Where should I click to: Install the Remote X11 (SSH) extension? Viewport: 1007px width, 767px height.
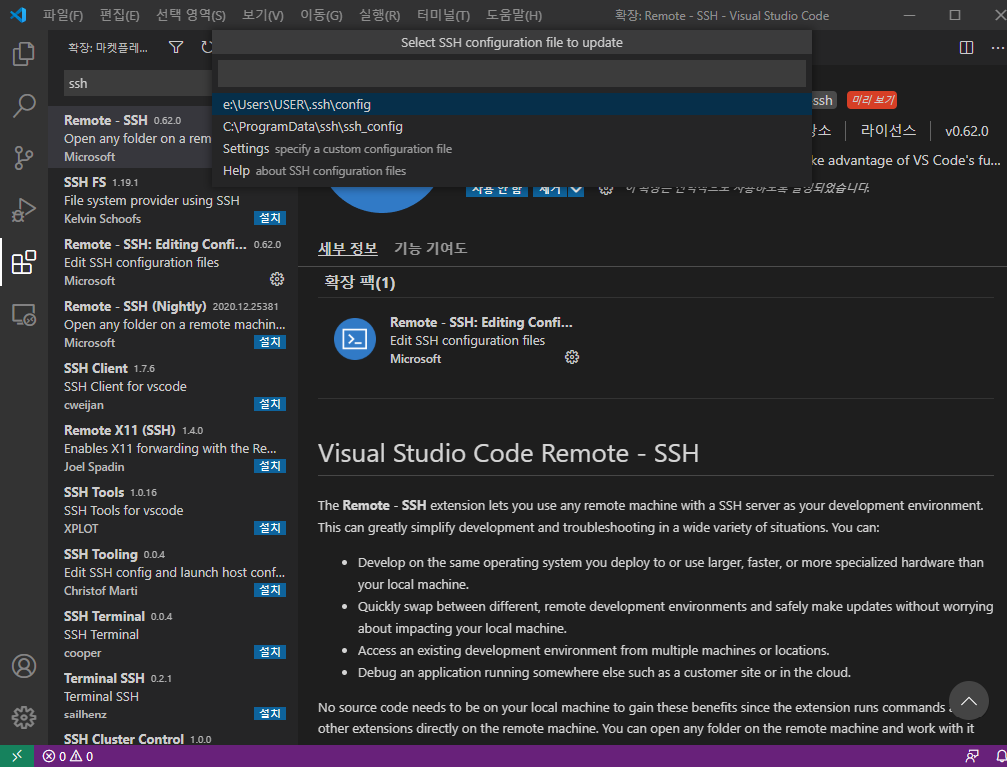pyautogui.click(x=270, y=466)
